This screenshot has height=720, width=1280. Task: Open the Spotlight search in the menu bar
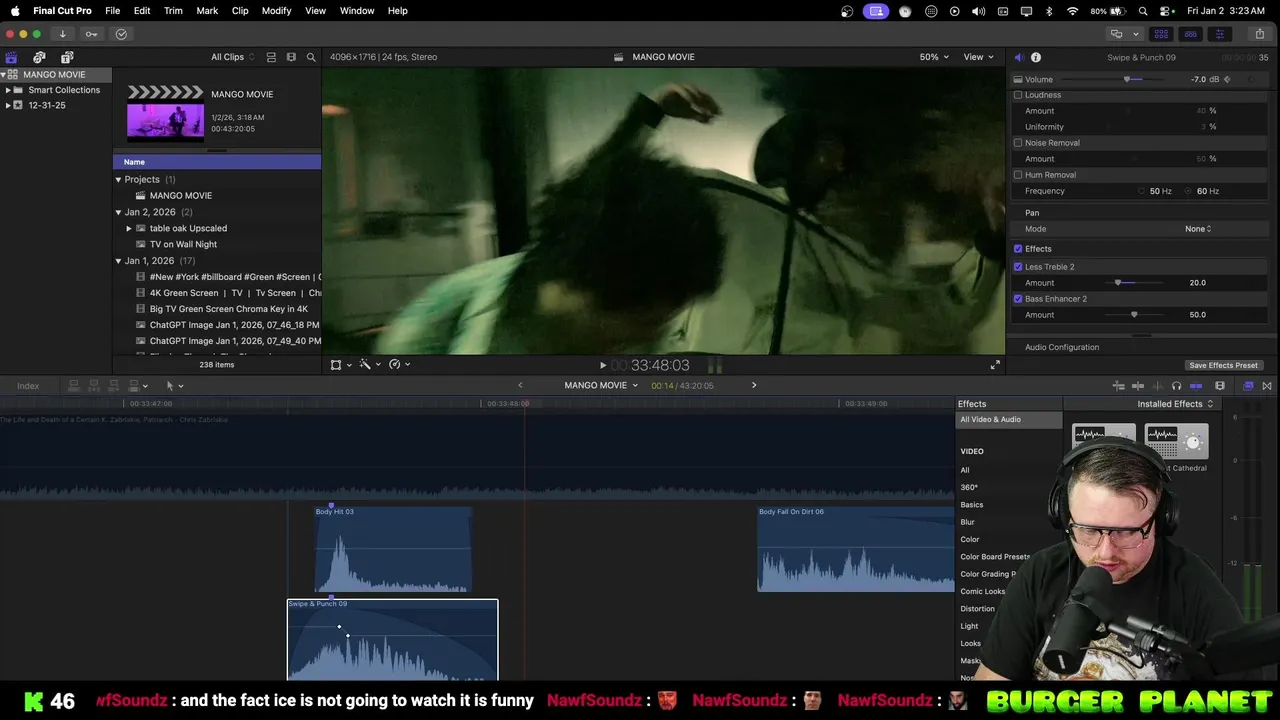pos(1142,11)
